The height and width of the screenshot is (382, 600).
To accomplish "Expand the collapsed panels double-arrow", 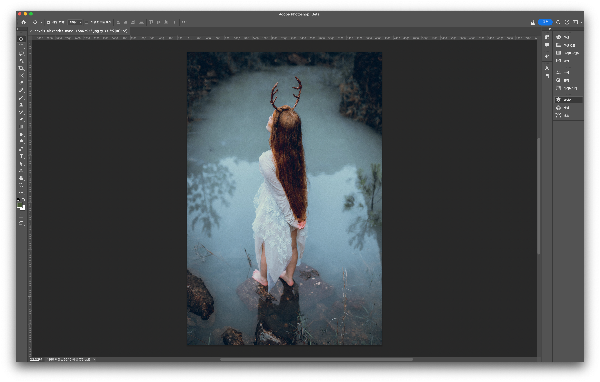I will point(549,29).
